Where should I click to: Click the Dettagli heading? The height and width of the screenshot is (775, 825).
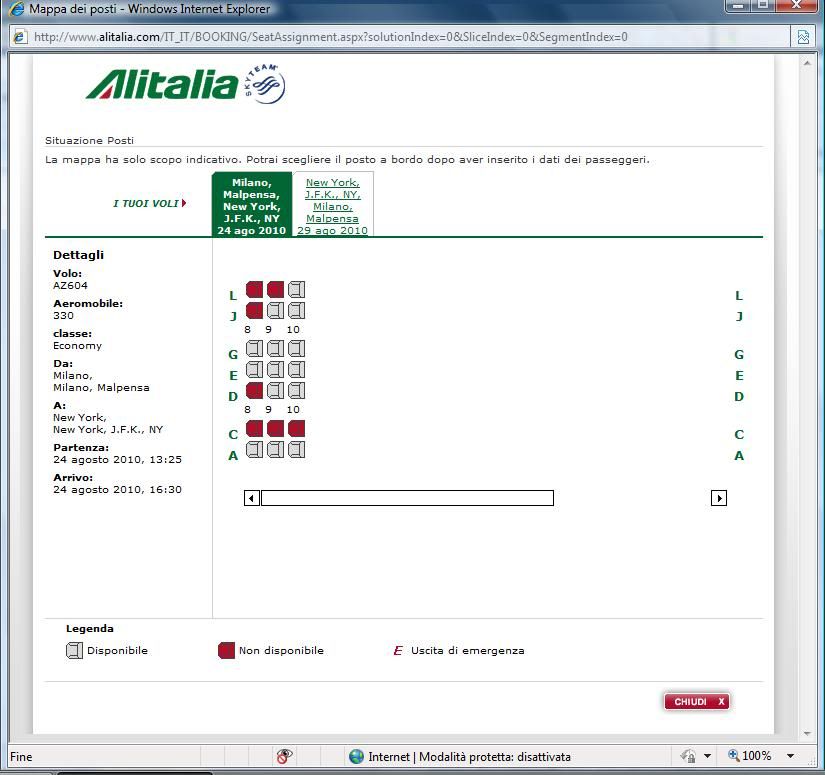click(78, 255)
